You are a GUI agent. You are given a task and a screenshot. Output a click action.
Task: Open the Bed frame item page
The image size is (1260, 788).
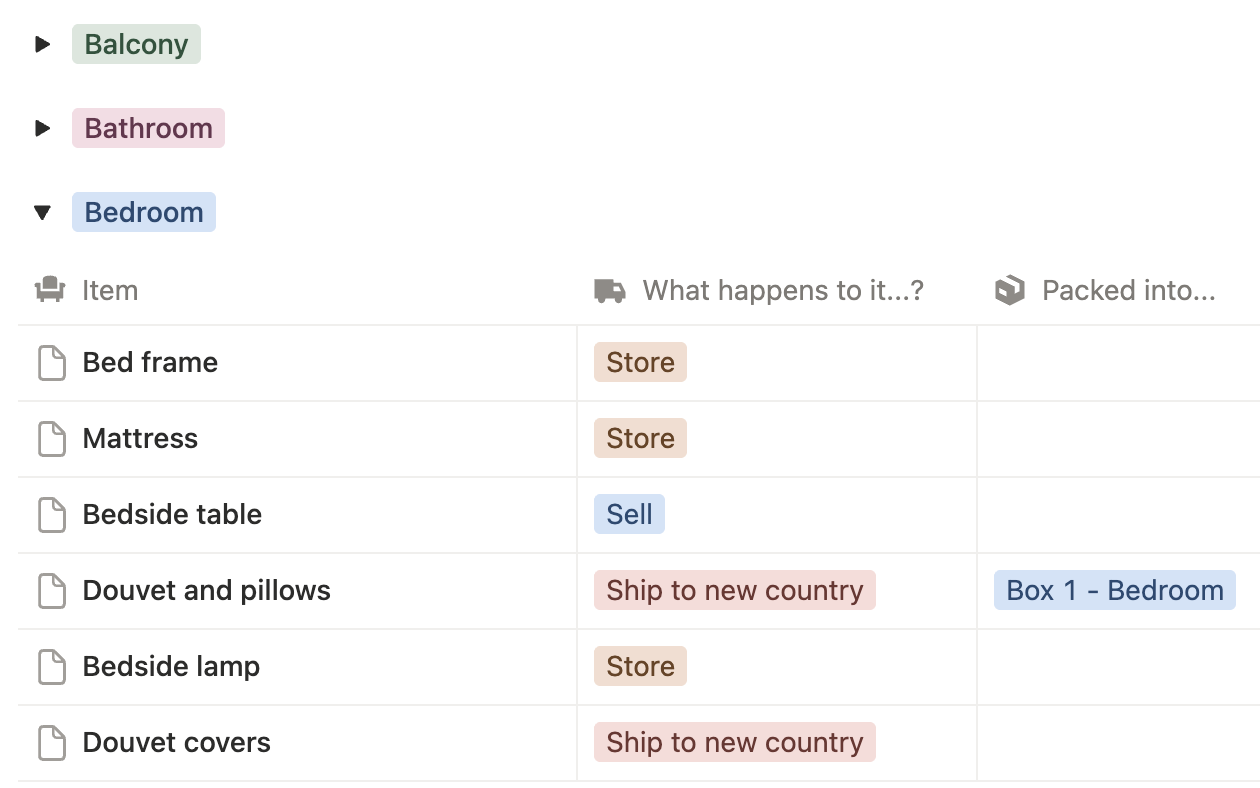(x=150, y=362)
